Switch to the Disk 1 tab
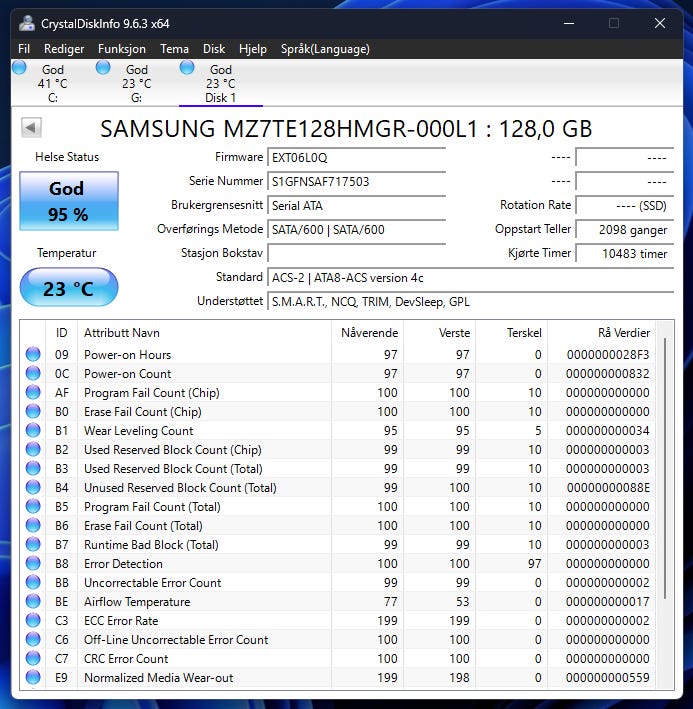 220,84
